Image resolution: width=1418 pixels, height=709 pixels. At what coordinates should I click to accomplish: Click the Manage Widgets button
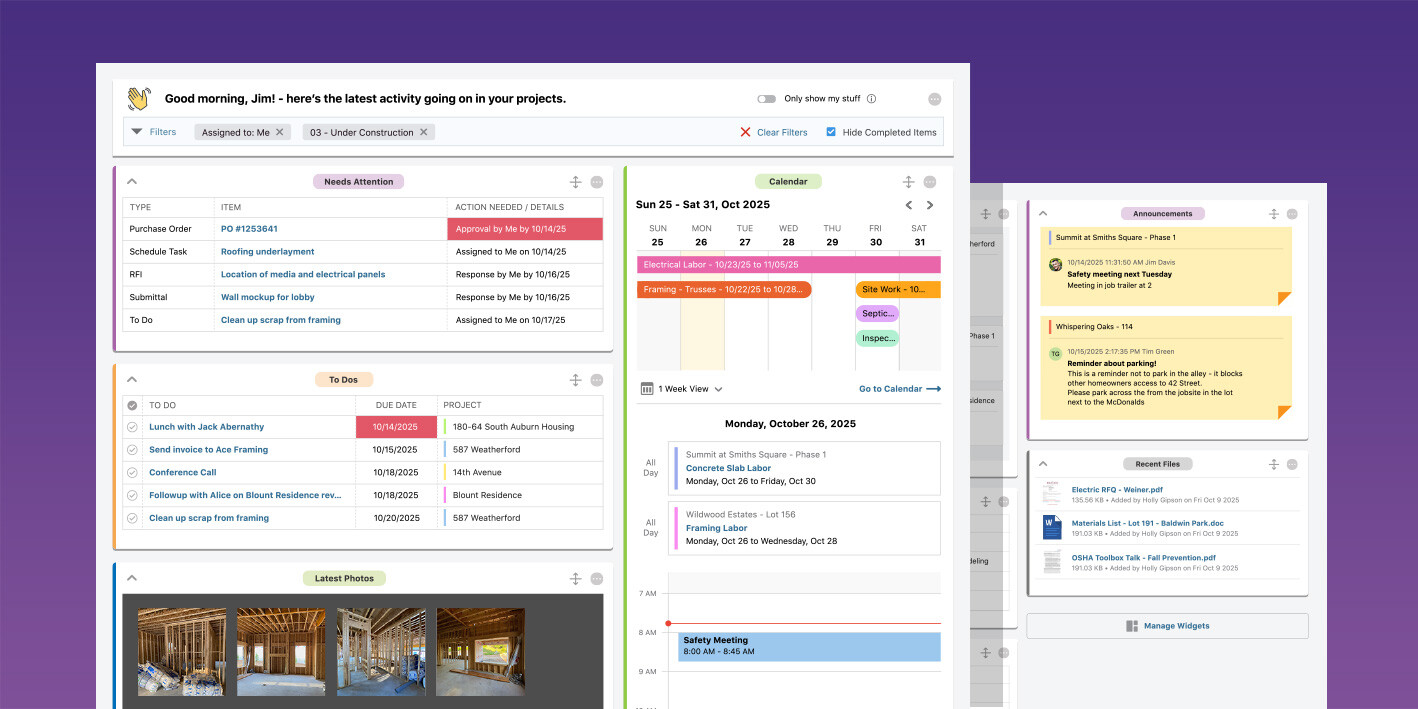pyautogui.click(x=1167, y=626)
